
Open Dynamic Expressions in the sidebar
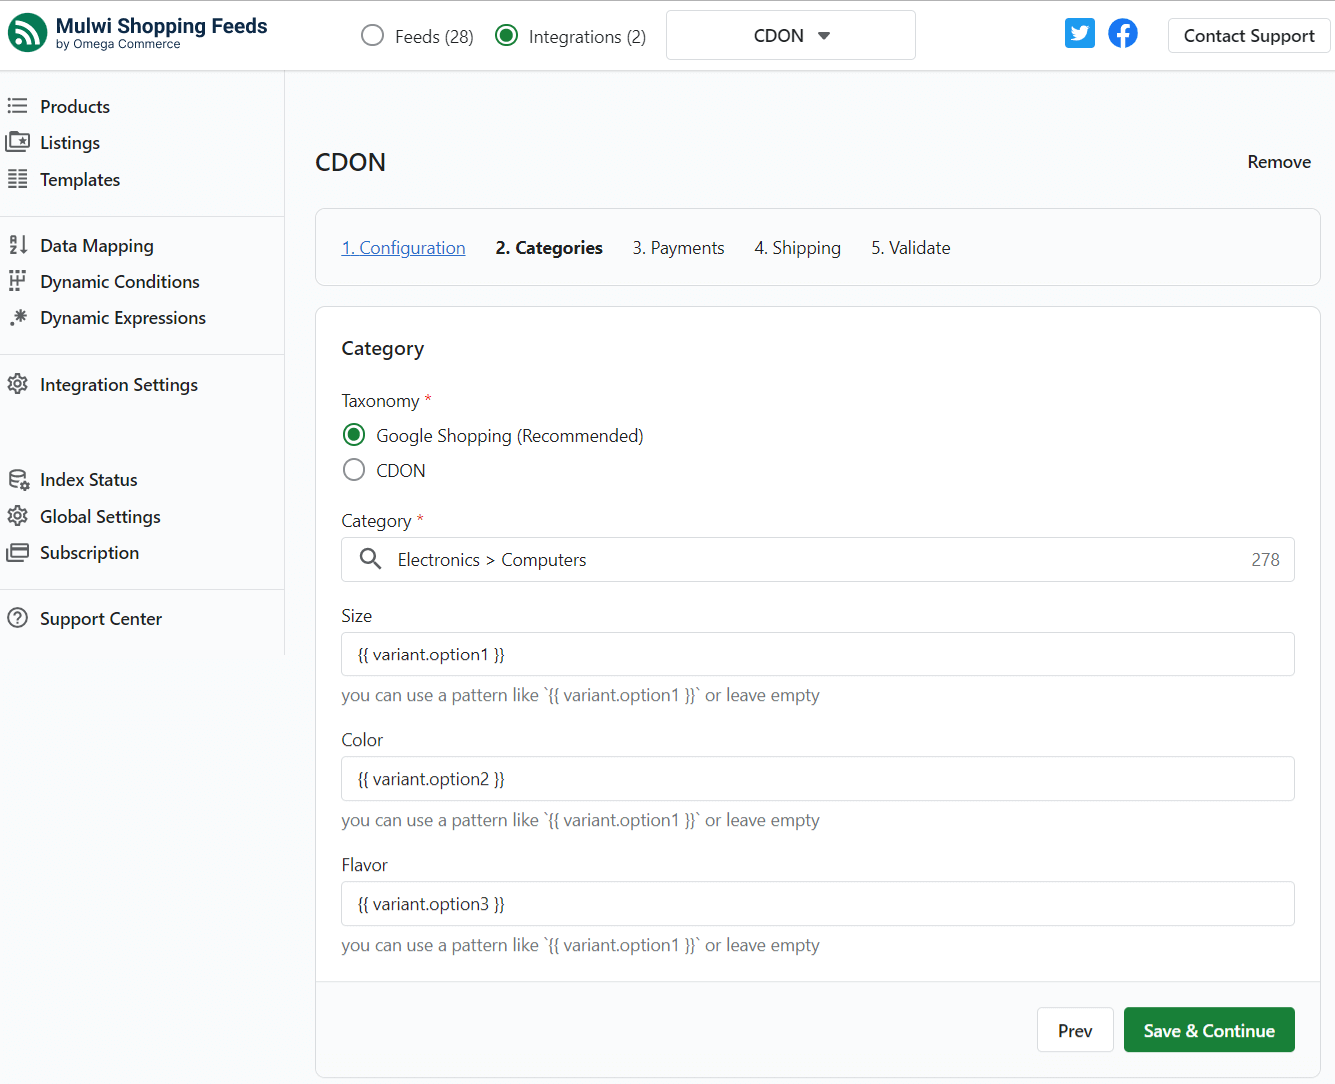tap(123, 318)
